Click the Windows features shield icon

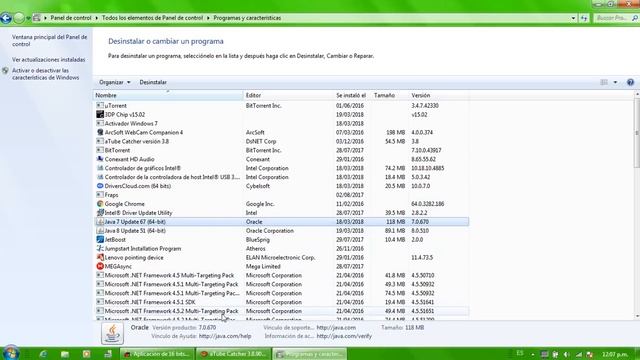pos(5,71)
